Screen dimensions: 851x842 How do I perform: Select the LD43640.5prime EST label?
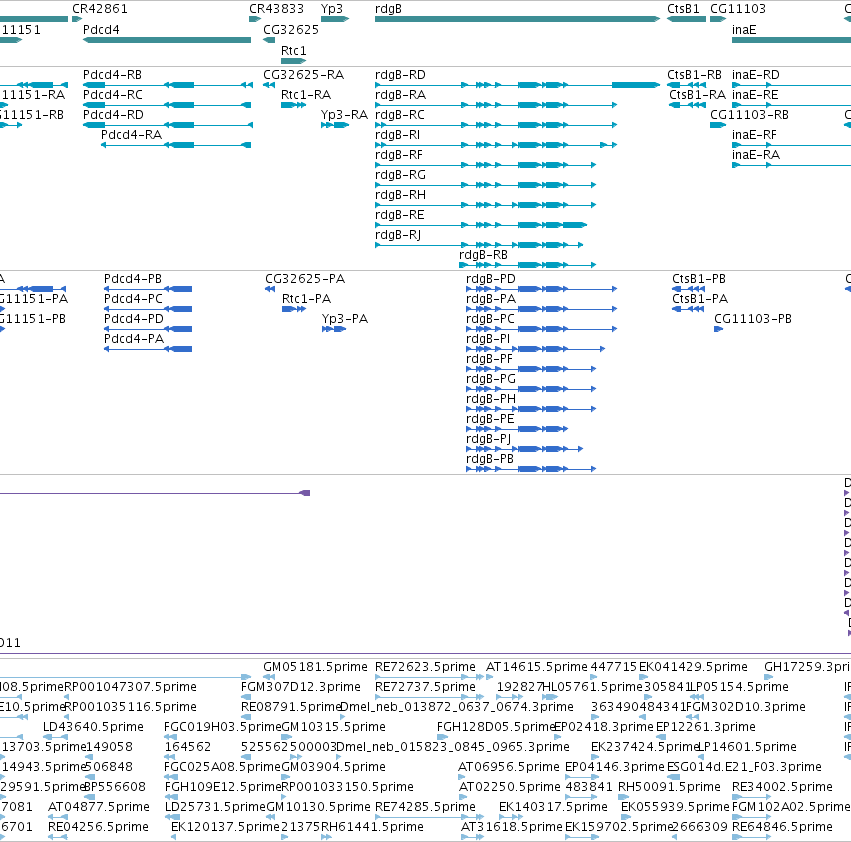[x=93, y=726]
